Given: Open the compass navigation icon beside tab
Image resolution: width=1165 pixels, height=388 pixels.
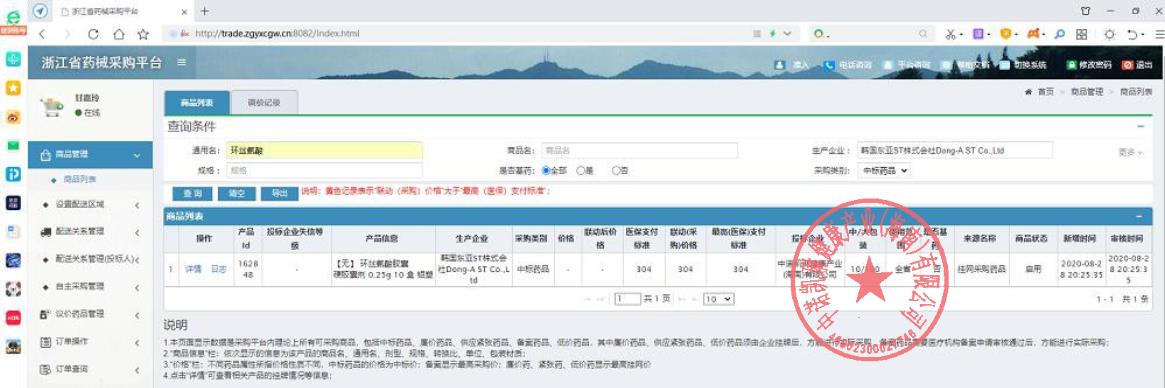Looking at the screenshot, I should point(41,11).
